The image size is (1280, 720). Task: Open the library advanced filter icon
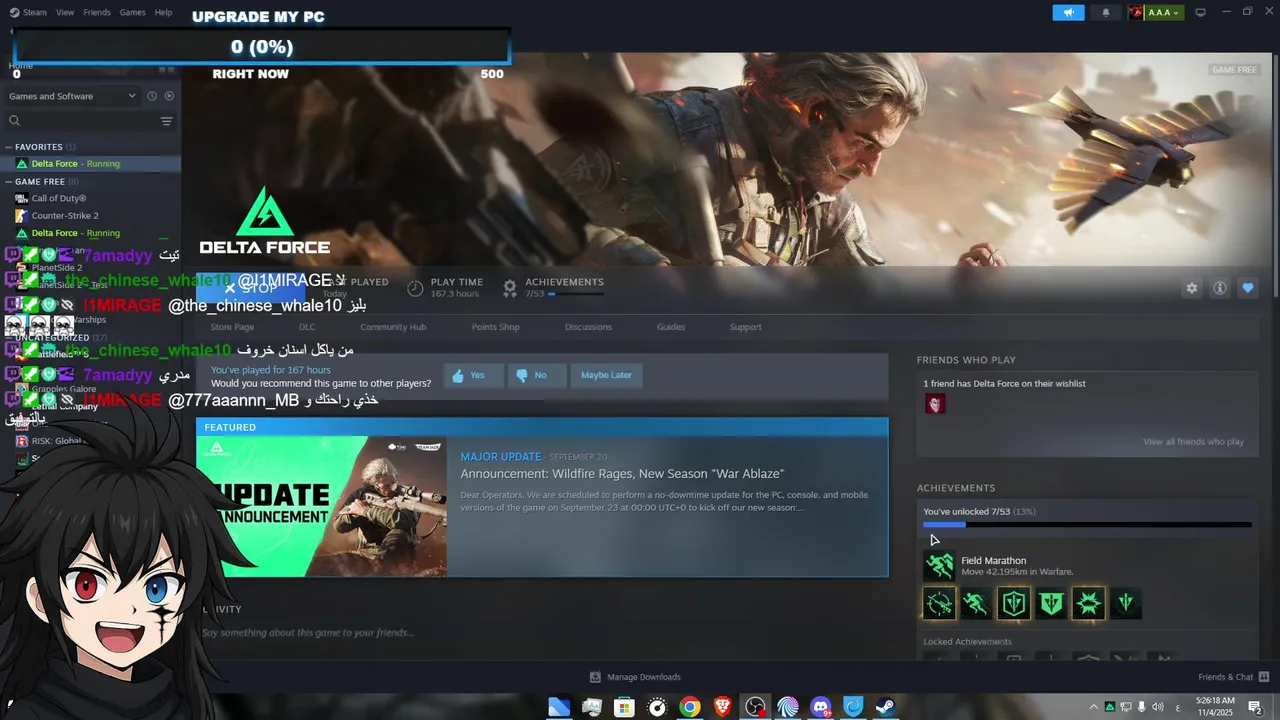click(167, 121)
